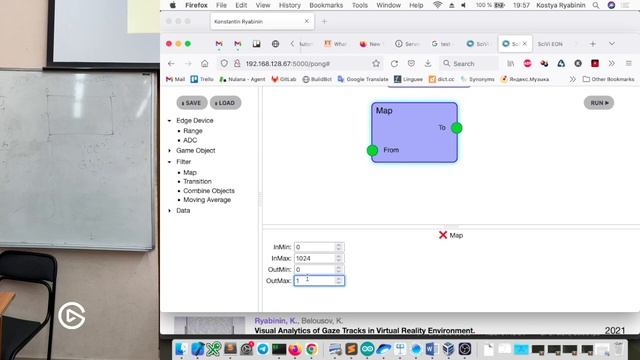Open the Linguee bookmark
Image resolution: width=640 pixels, height=360 pixels.
[408, 79]
